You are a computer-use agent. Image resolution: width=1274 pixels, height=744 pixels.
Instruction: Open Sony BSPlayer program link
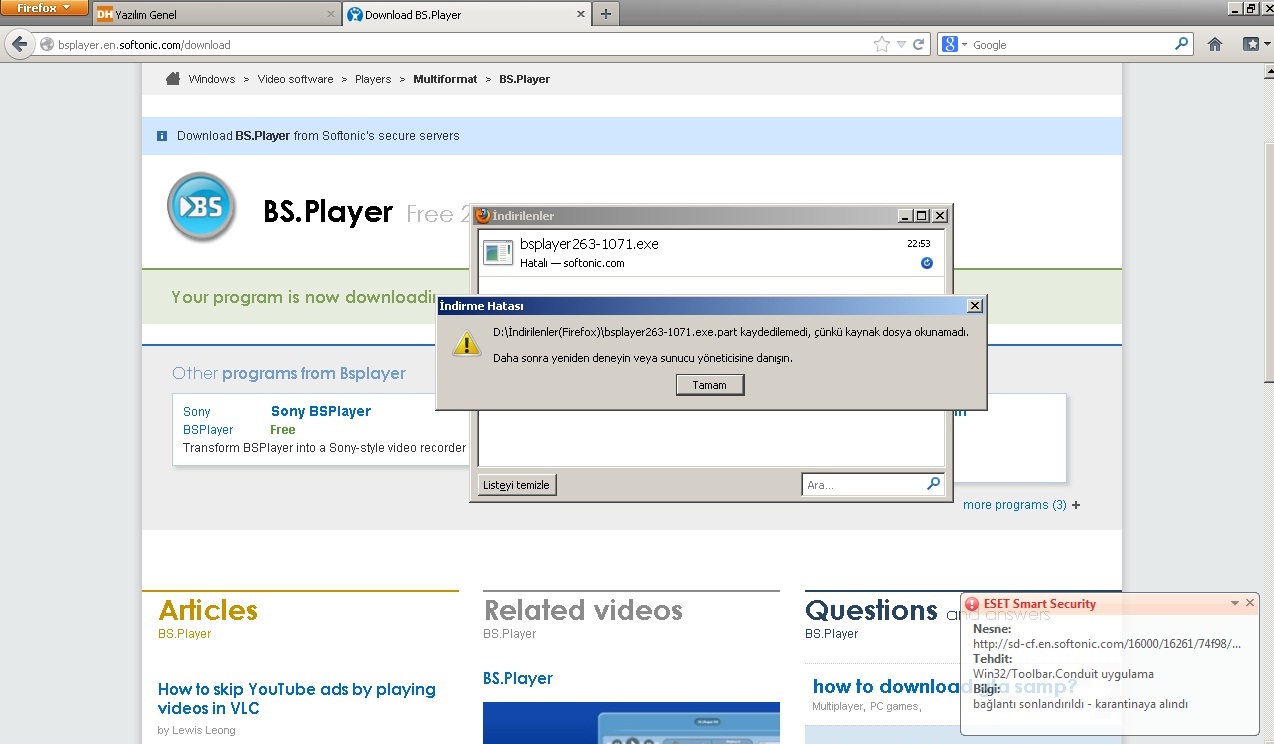321,411
